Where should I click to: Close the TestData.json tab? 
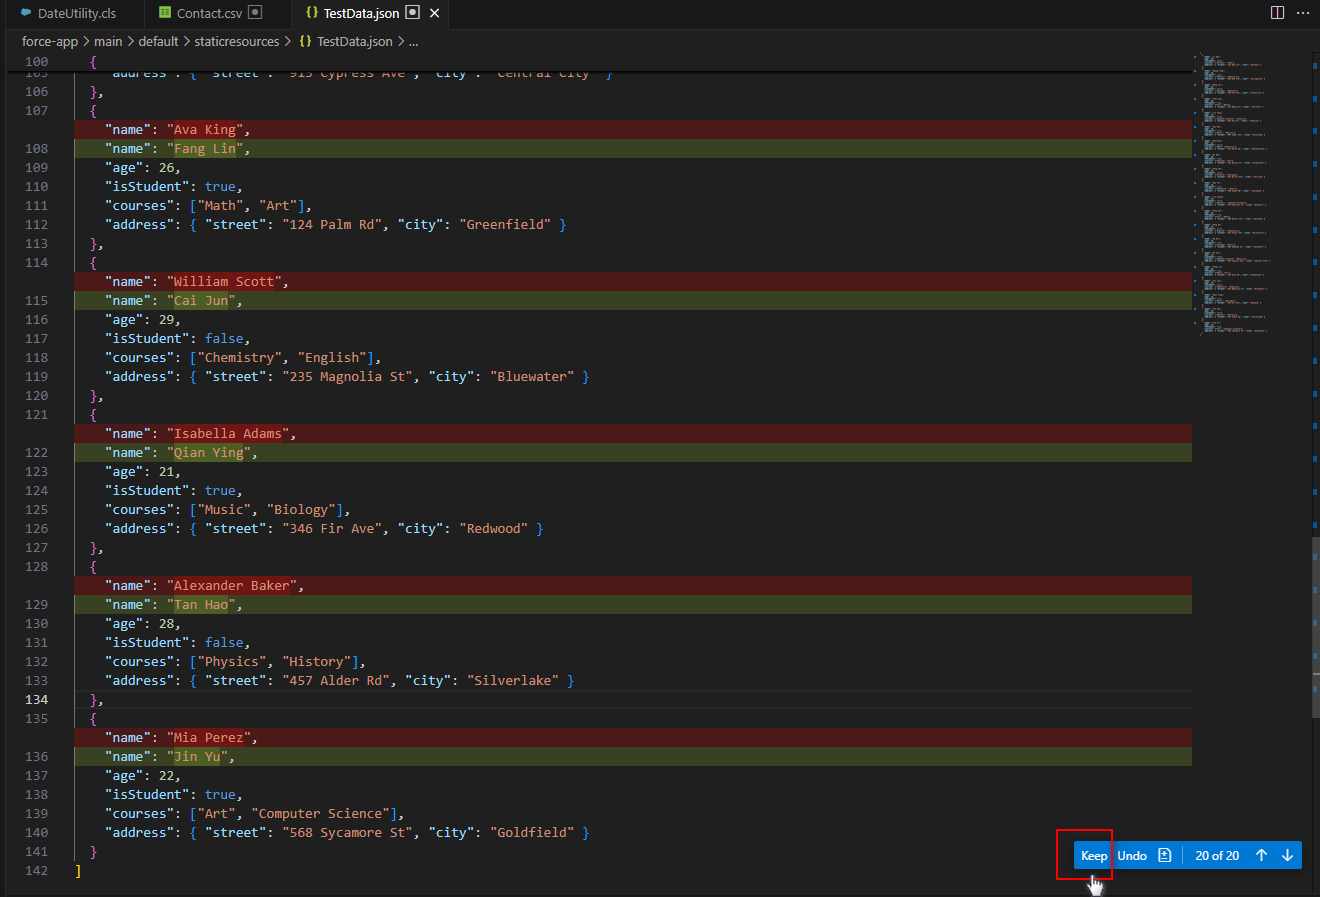pyautogui.click(x=434, y=13)
